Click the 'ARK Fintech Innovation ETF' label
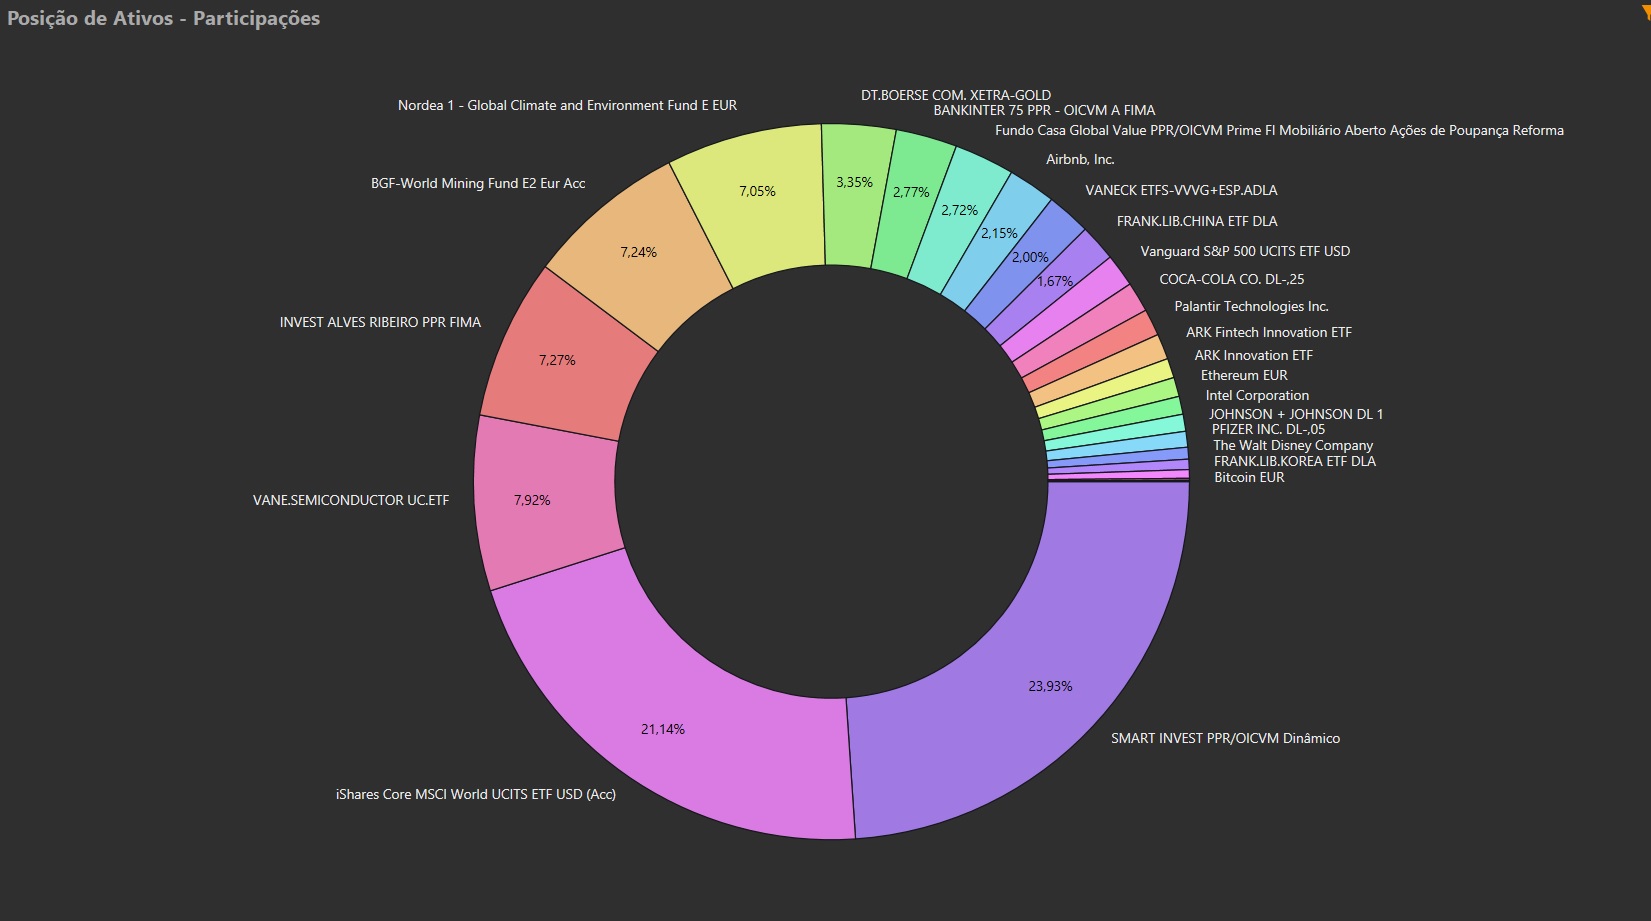Image resolution: width=1651 pixels, height=921 pixels. click(1269, 332)
